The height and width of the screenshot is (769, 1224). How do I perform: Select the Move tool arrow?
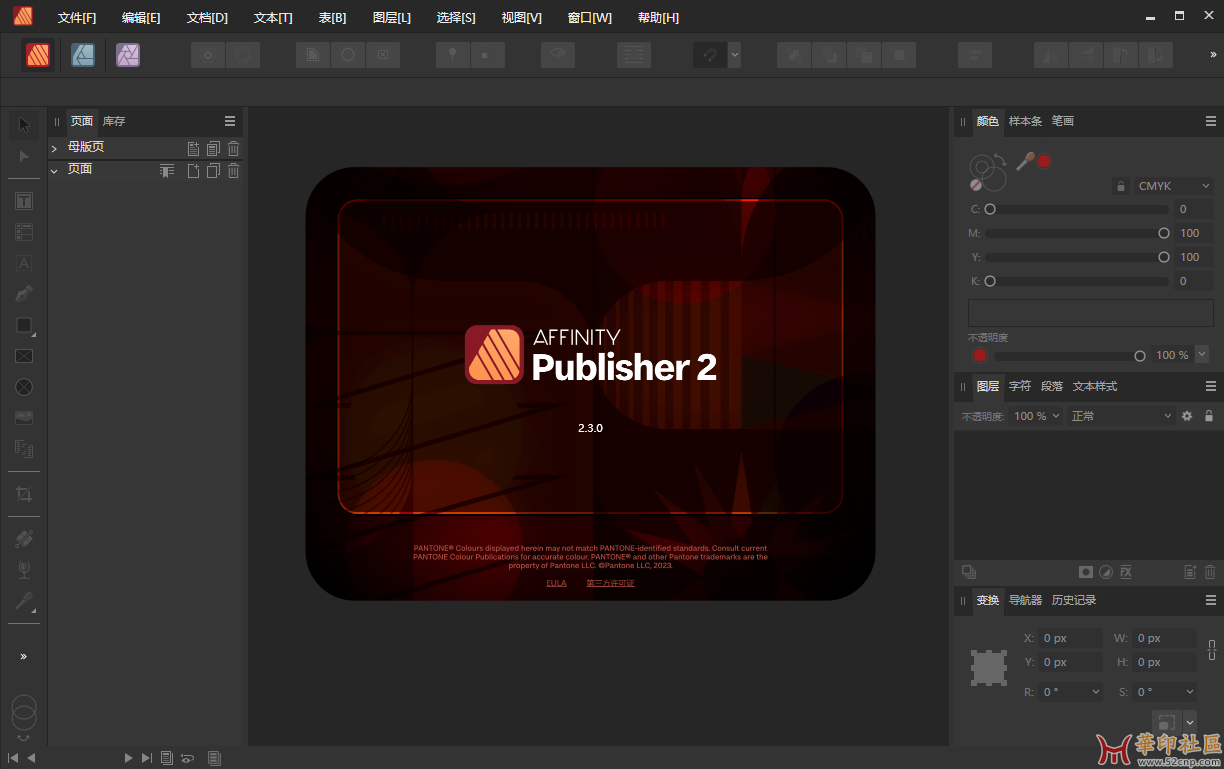coord(24,124)
